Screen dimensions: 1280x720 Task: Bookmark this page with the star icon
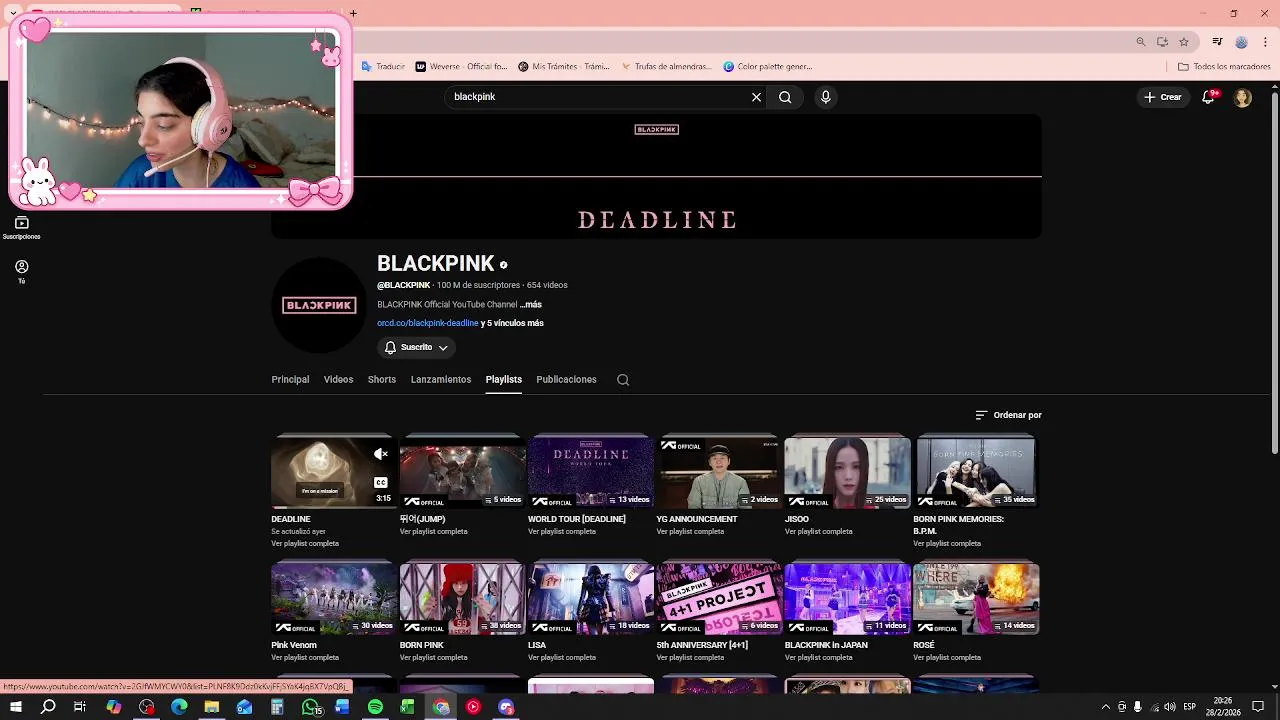click(x=1184, y=42)
